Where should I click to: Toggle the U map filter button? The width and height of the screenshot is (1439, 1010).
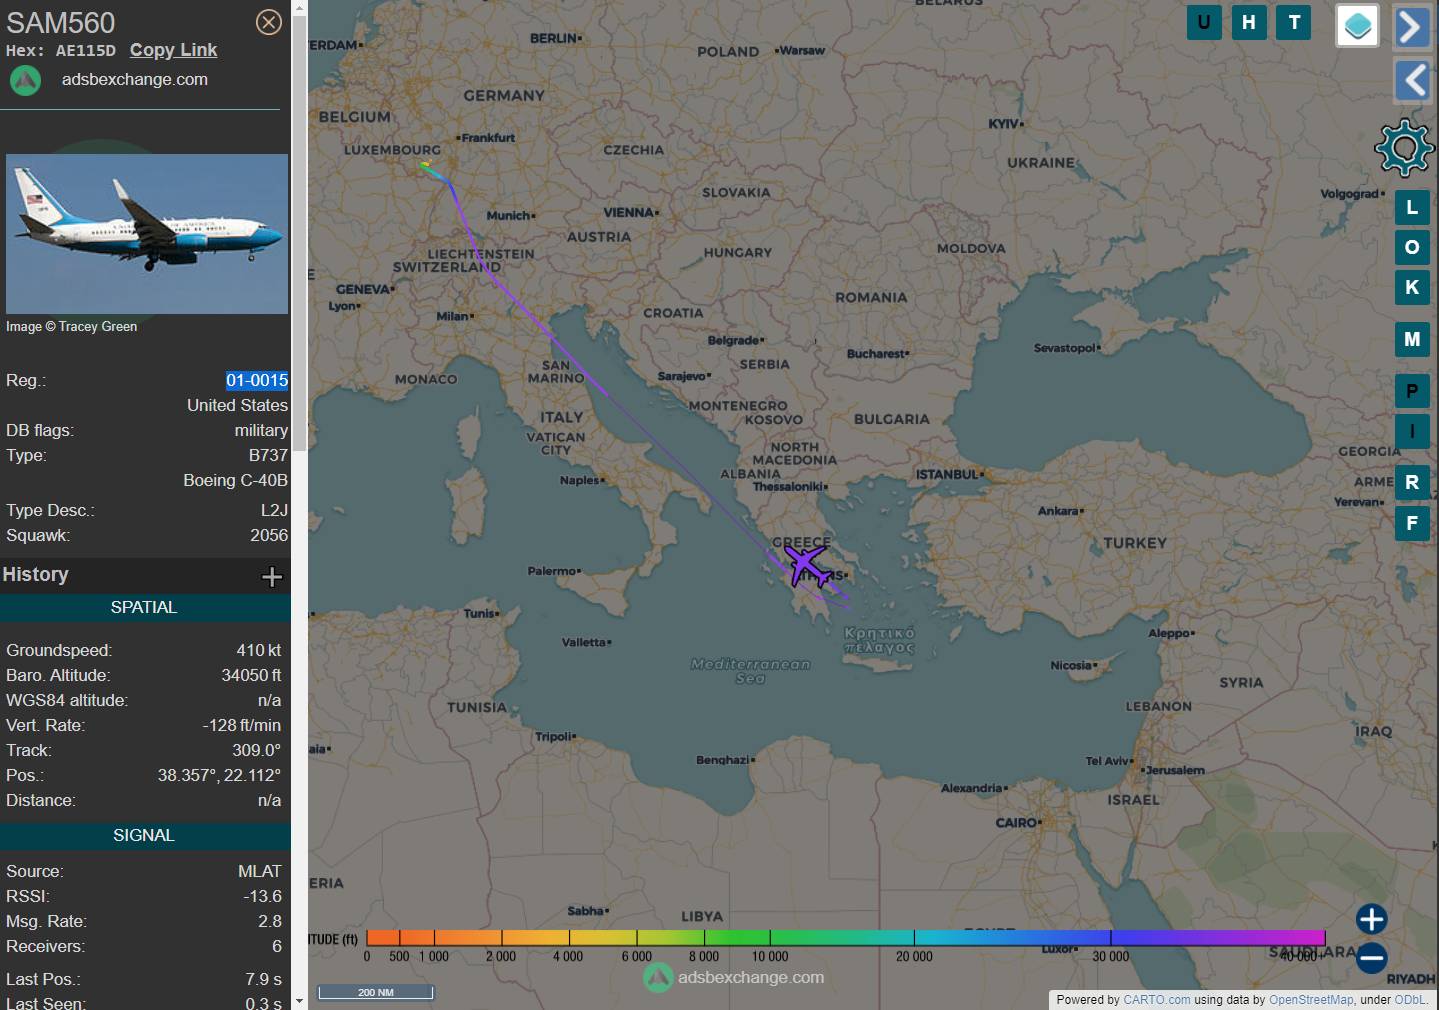coord(1204,22)
